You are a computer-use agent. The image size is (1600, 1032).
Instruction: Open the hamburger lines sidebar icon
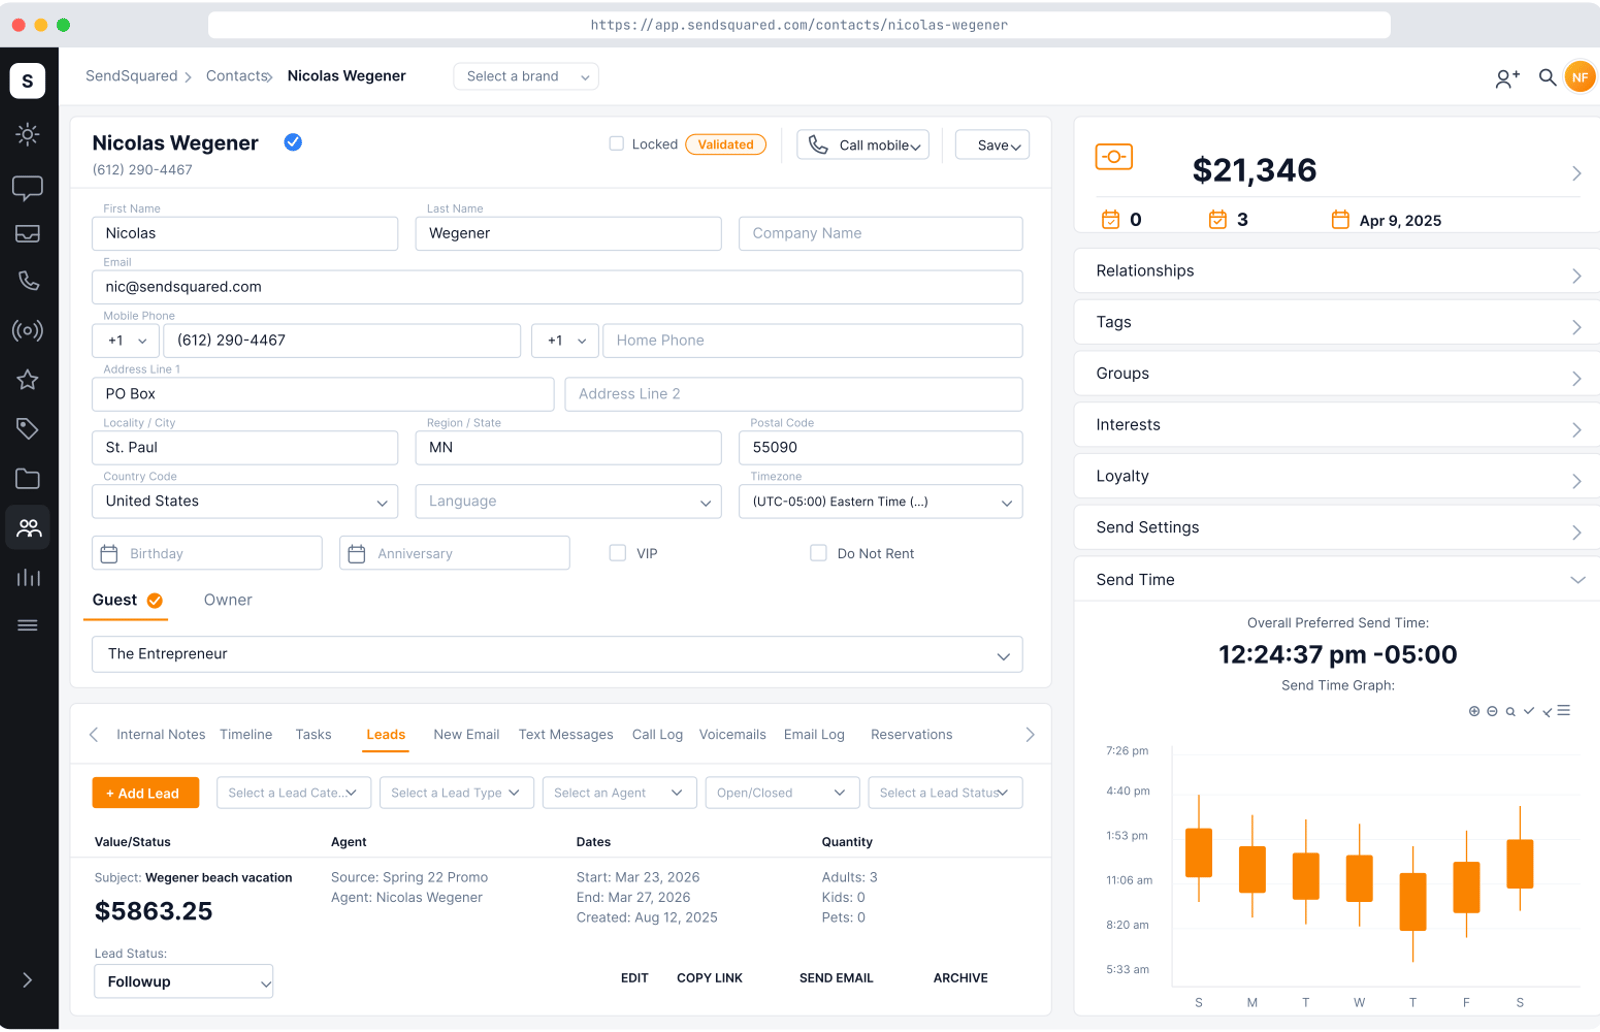(x=28, y=626)
